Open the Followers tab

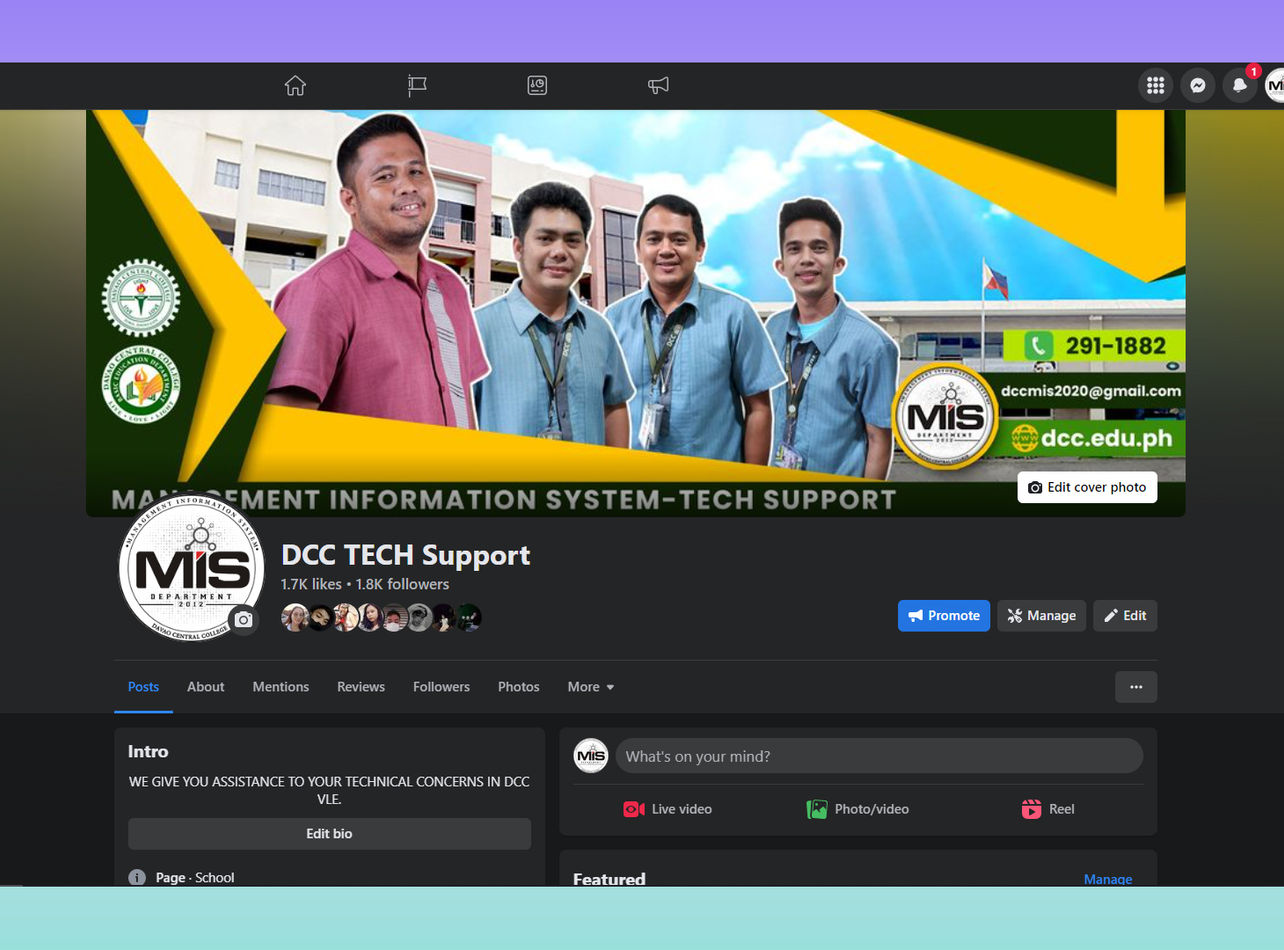pyautogui.click(x=441, y=687)
